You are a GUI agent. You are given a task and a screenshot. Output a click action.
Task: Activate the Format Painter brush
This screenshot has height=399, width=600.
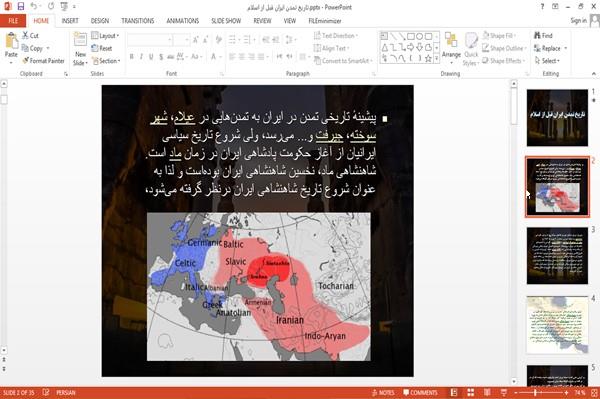pyautogui.click(x=25, y=60)
